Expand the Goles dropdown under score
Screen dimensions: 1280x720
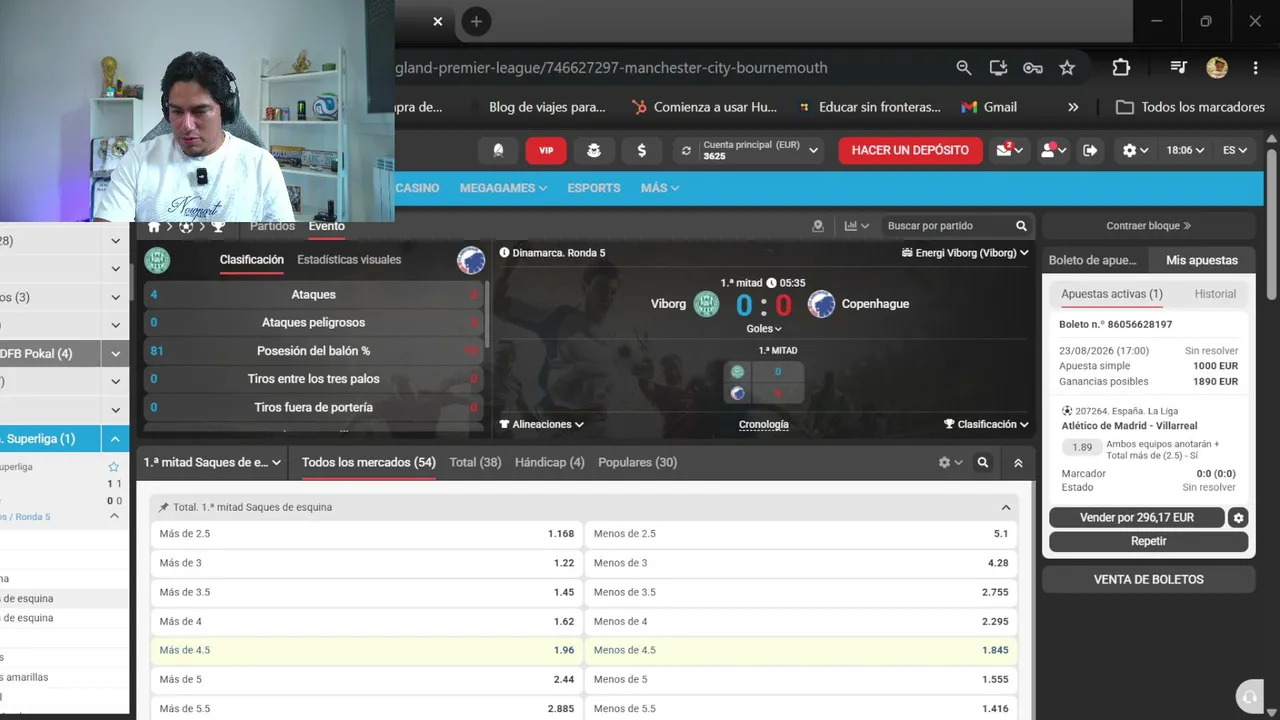[x=764, y=329]
